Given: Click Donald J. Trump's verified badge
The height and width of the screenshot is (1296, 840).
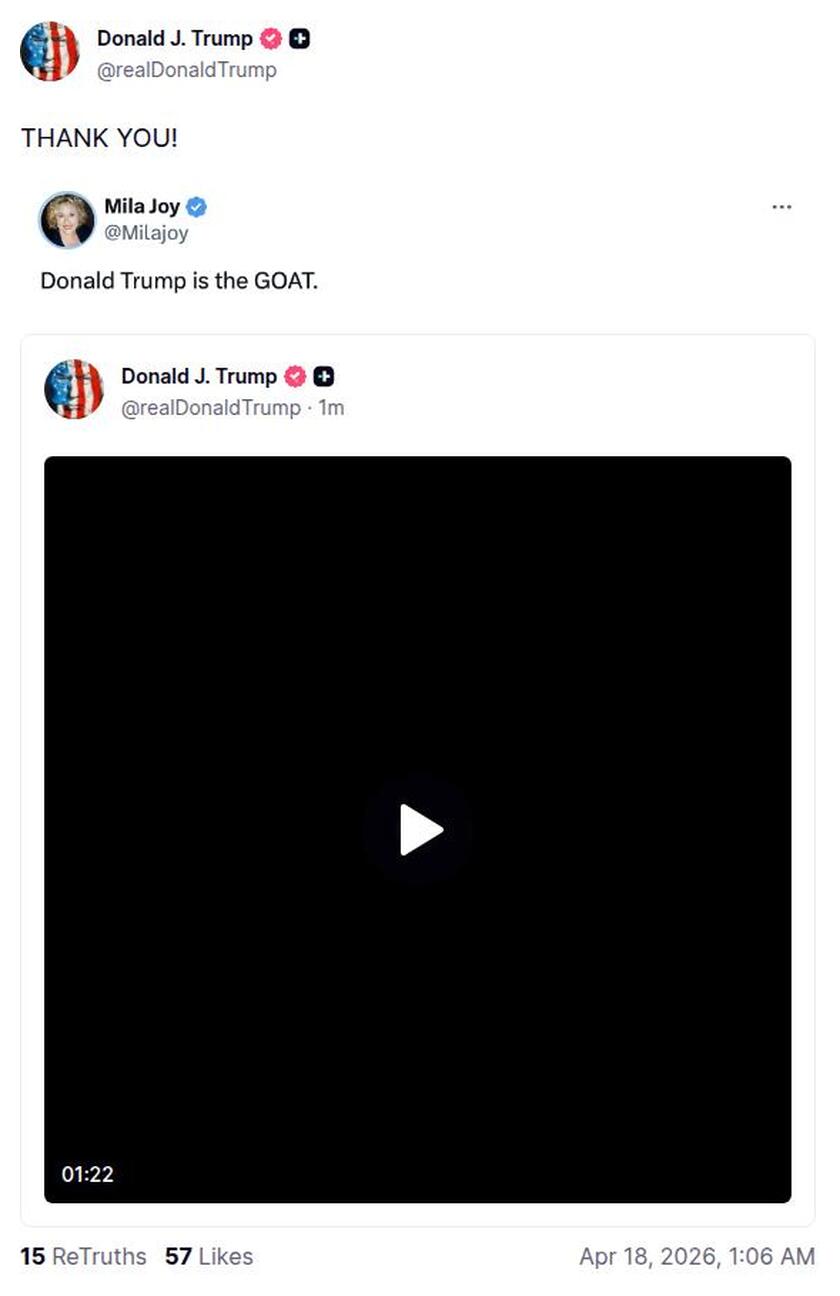Looking at the screenshot, I should 270,39.
